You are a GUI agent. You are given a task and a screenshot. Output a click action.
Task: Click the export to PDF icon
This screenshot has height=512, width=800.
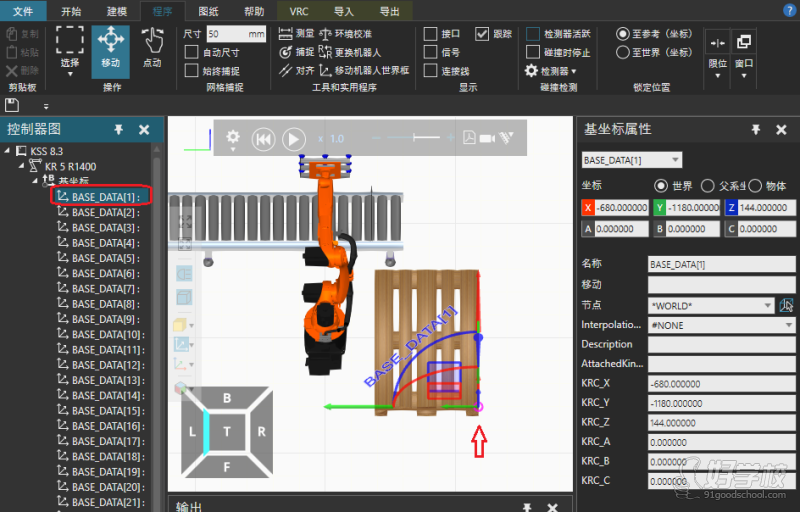468,138
